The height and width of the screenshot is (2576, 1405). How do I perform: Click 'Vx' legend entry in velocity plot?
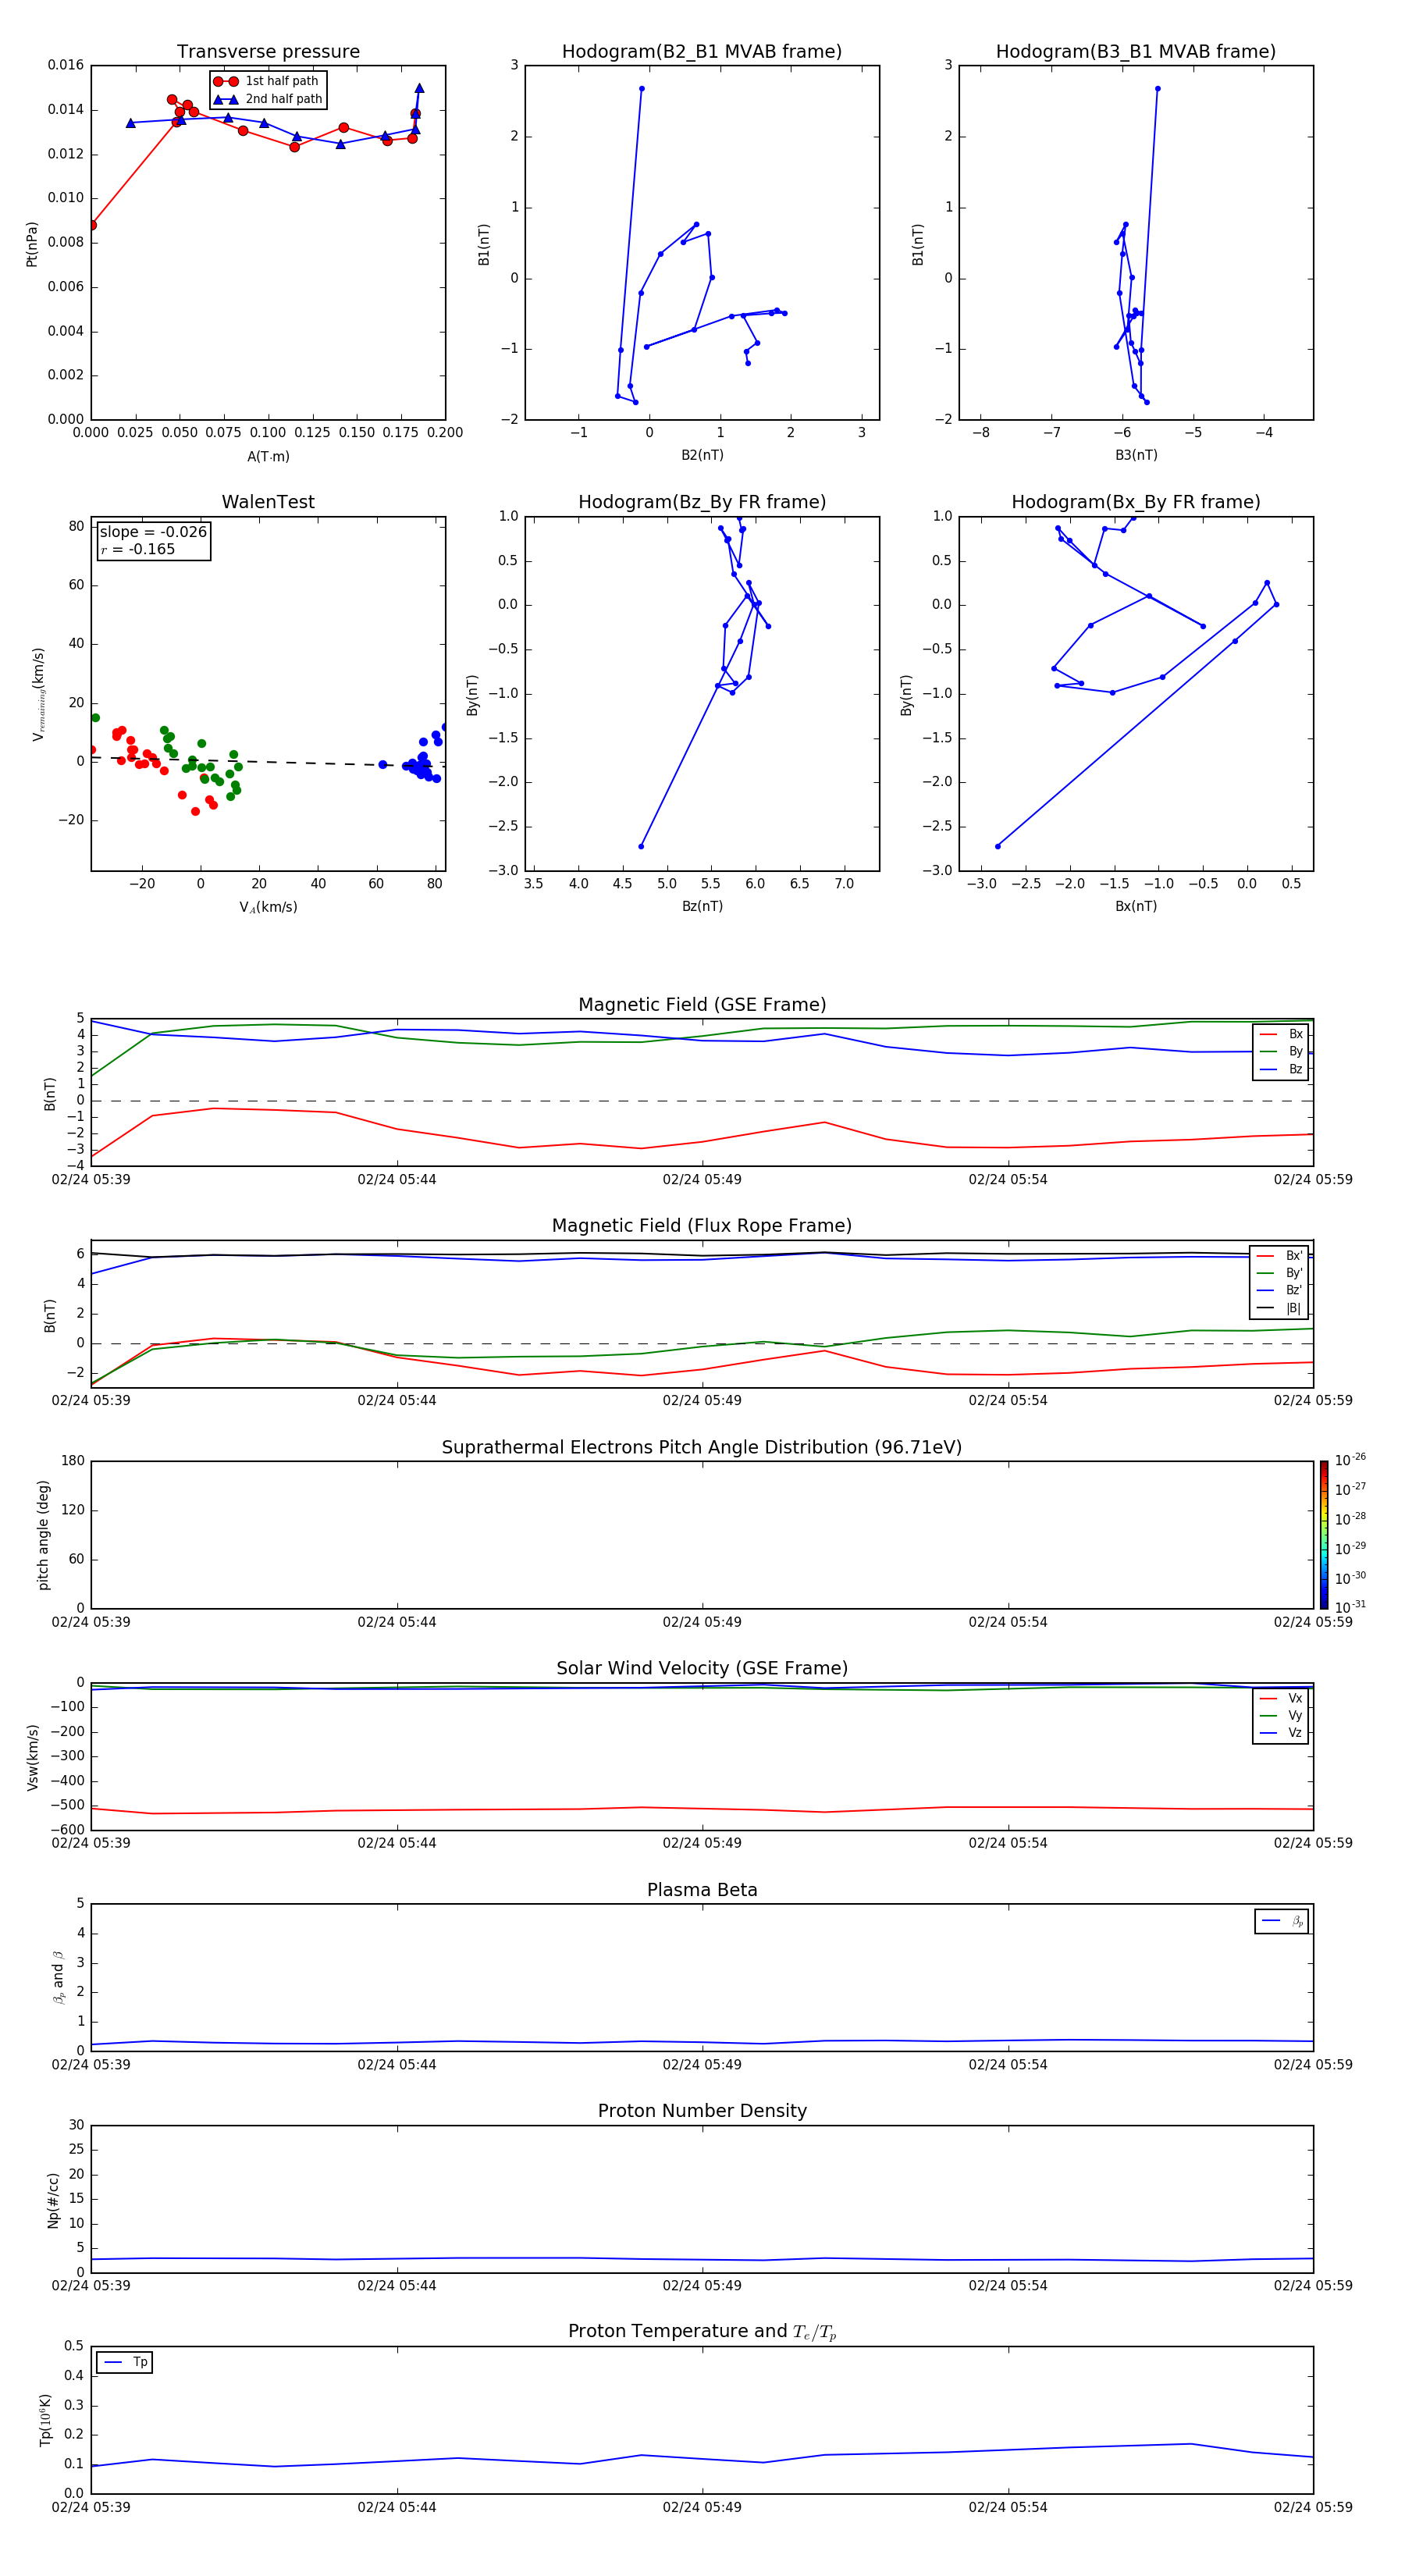click(x=1281, y=1699)
